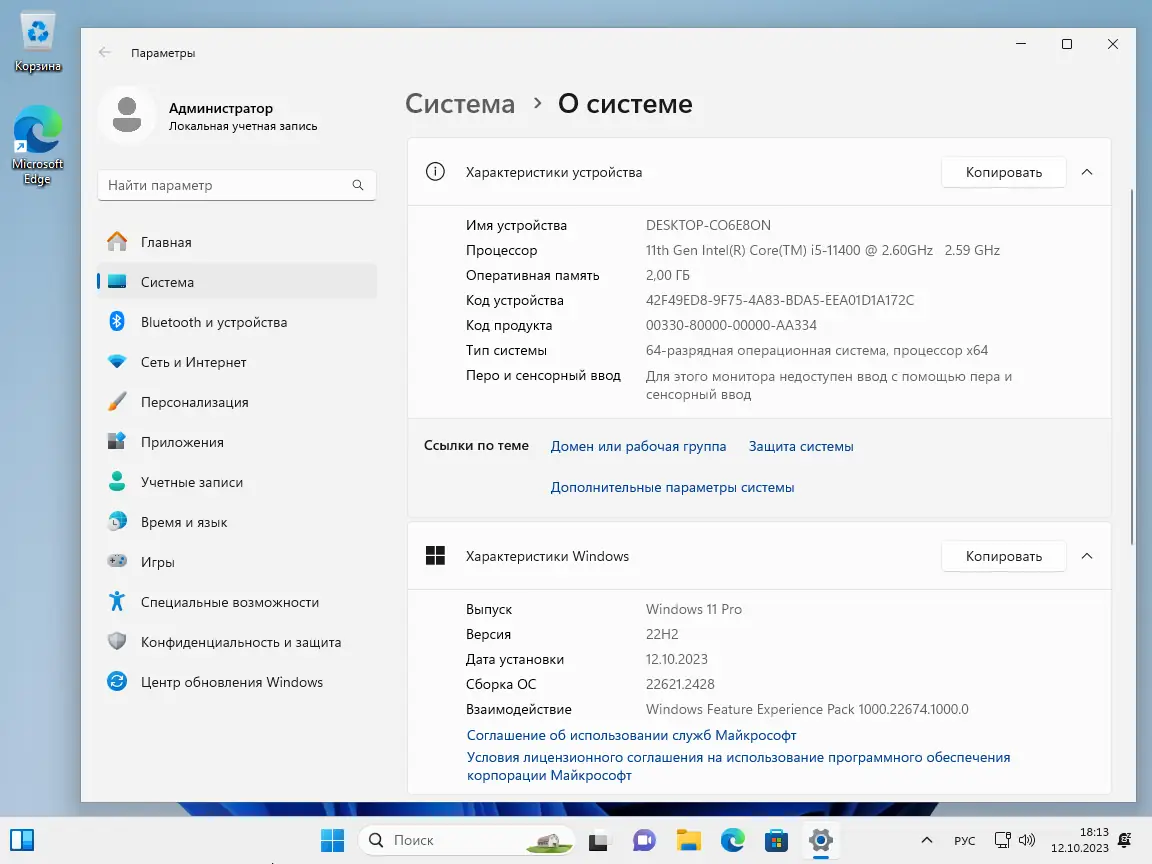Click the Settings gear on taskbar
Image resolution: width=1152 pixels, height=864 pixels.
(x=821, y=840)
